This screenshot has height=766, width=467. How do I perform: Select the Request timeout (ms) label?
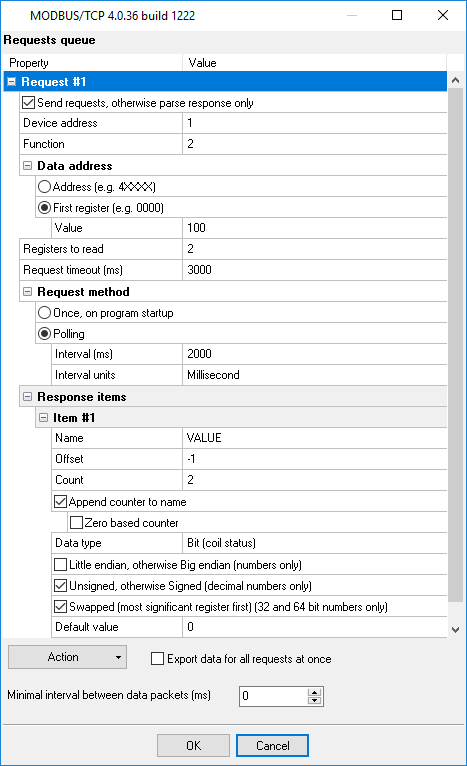(73, 270)
